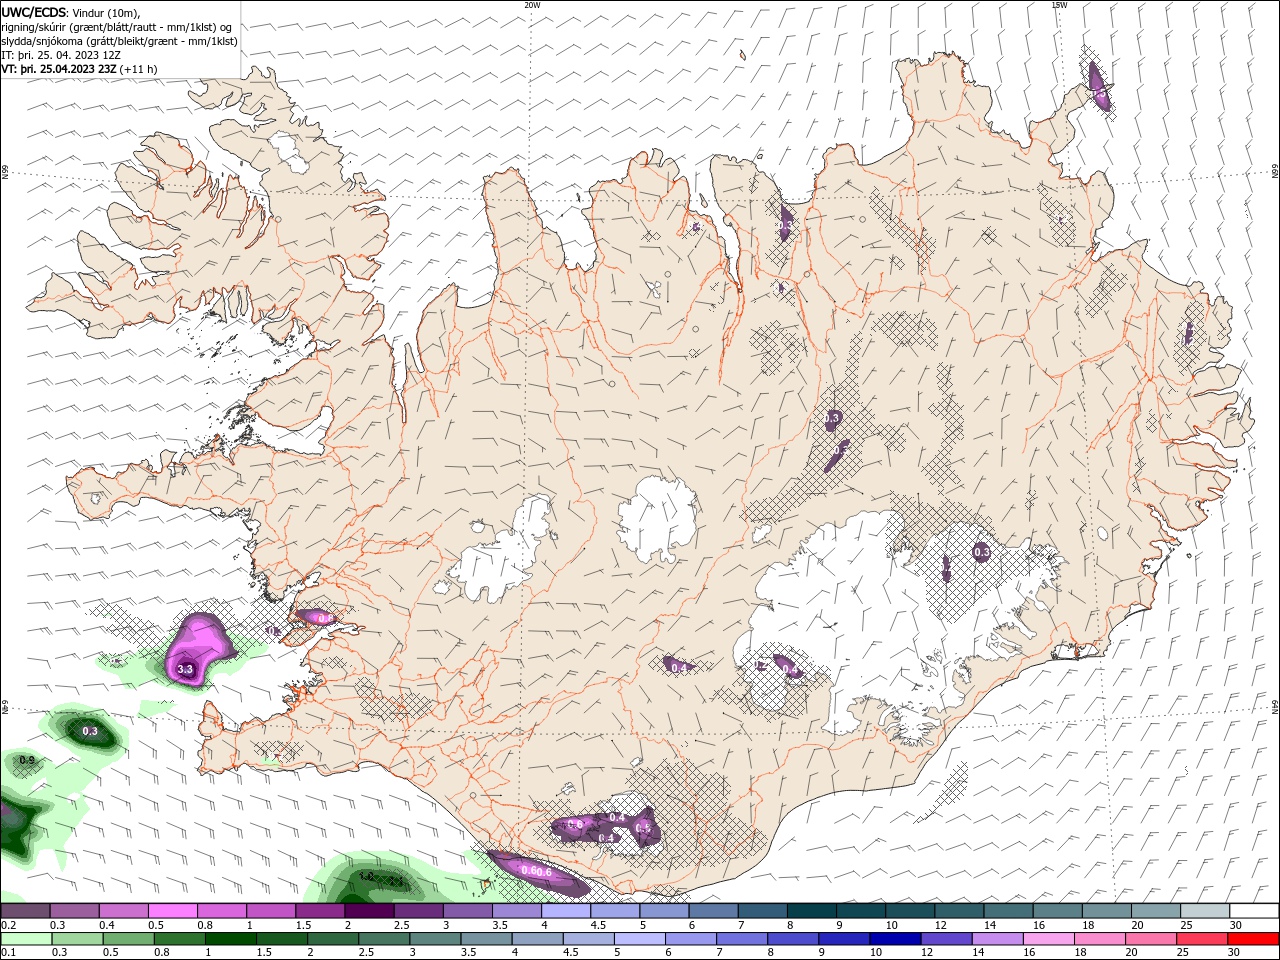
Task: Click the white Langjökull glacier area
Action: 505,551
